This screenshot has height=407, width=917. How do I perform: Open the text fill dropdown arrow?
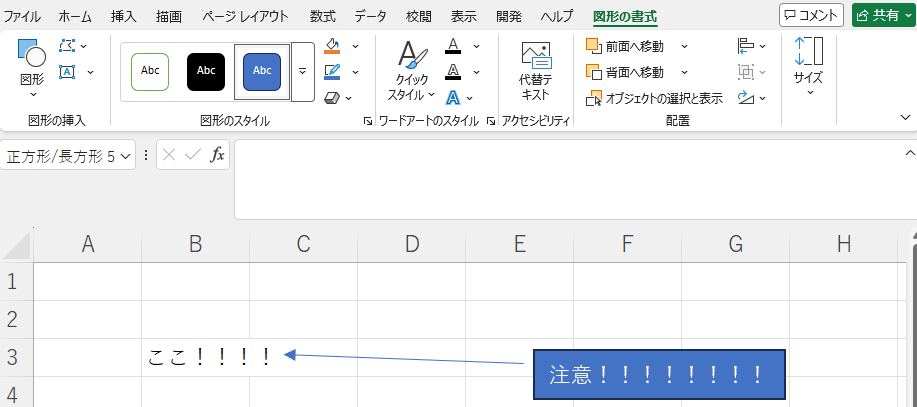point(477,46)
